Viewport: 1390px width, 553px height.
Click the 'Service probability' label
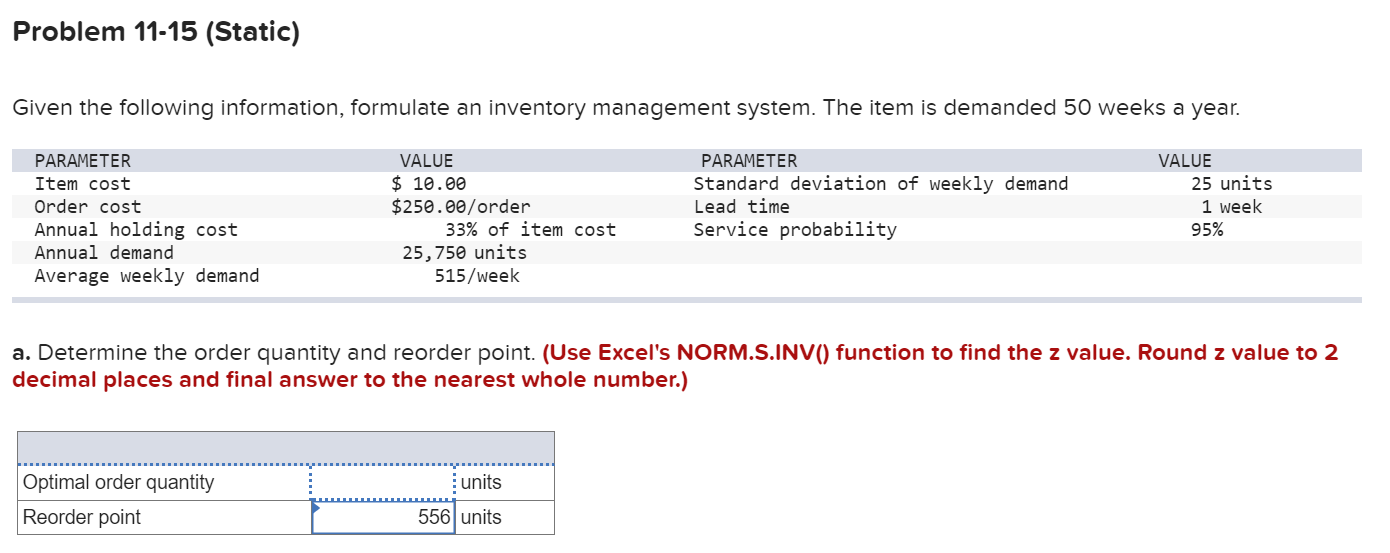(795, 230)
